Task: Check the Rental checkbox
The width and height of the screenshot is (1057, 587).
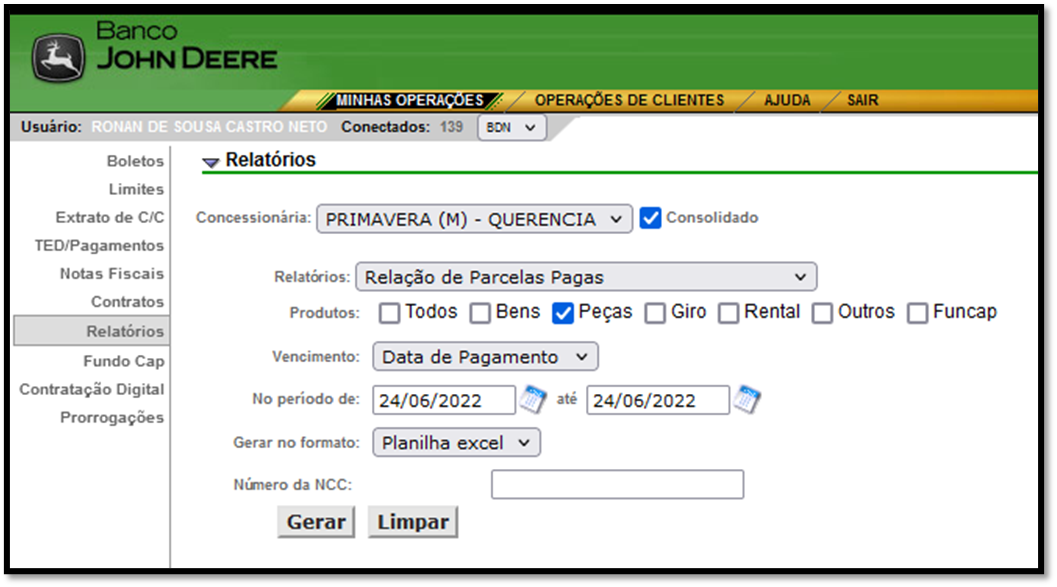Action: (728, 313)
